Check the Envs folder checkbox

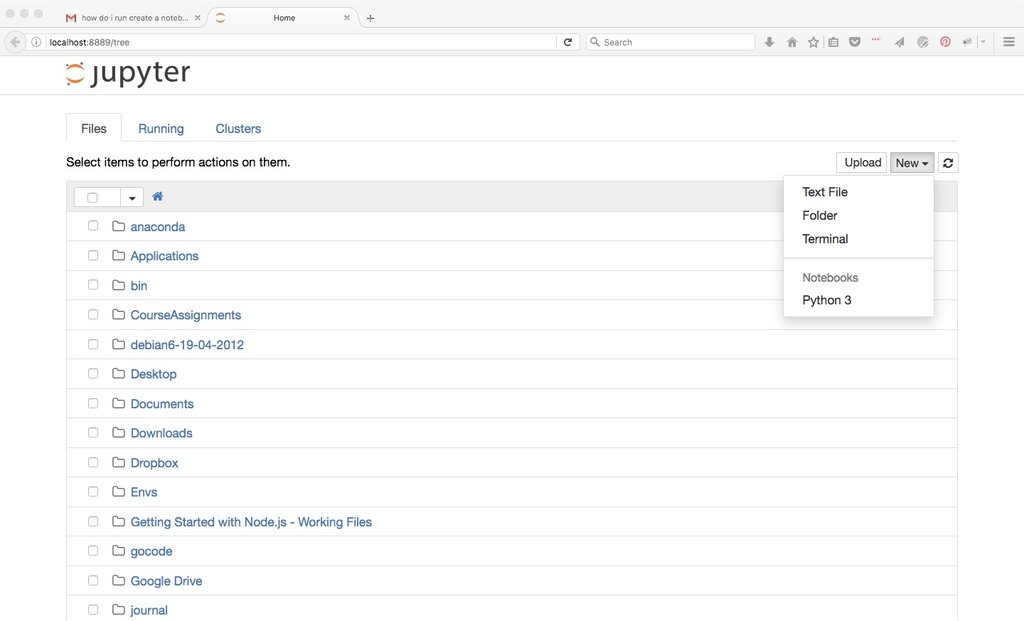click(93, 491)
